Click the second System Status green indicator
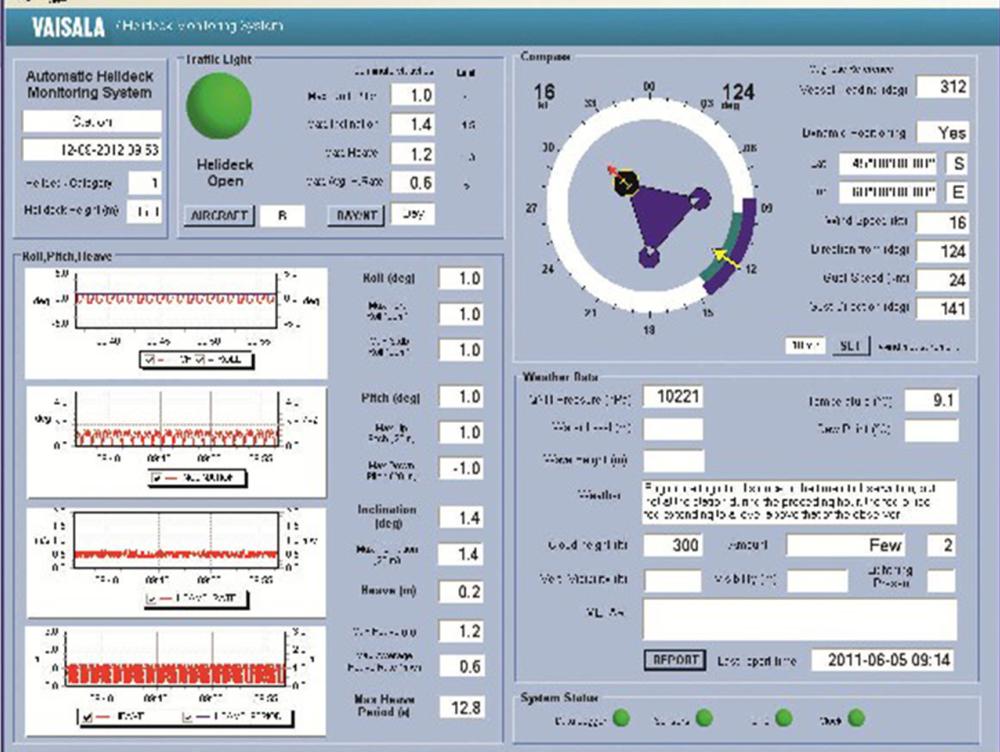The image size is (1000, 752). pyautogui.click(x=704, y=717)
